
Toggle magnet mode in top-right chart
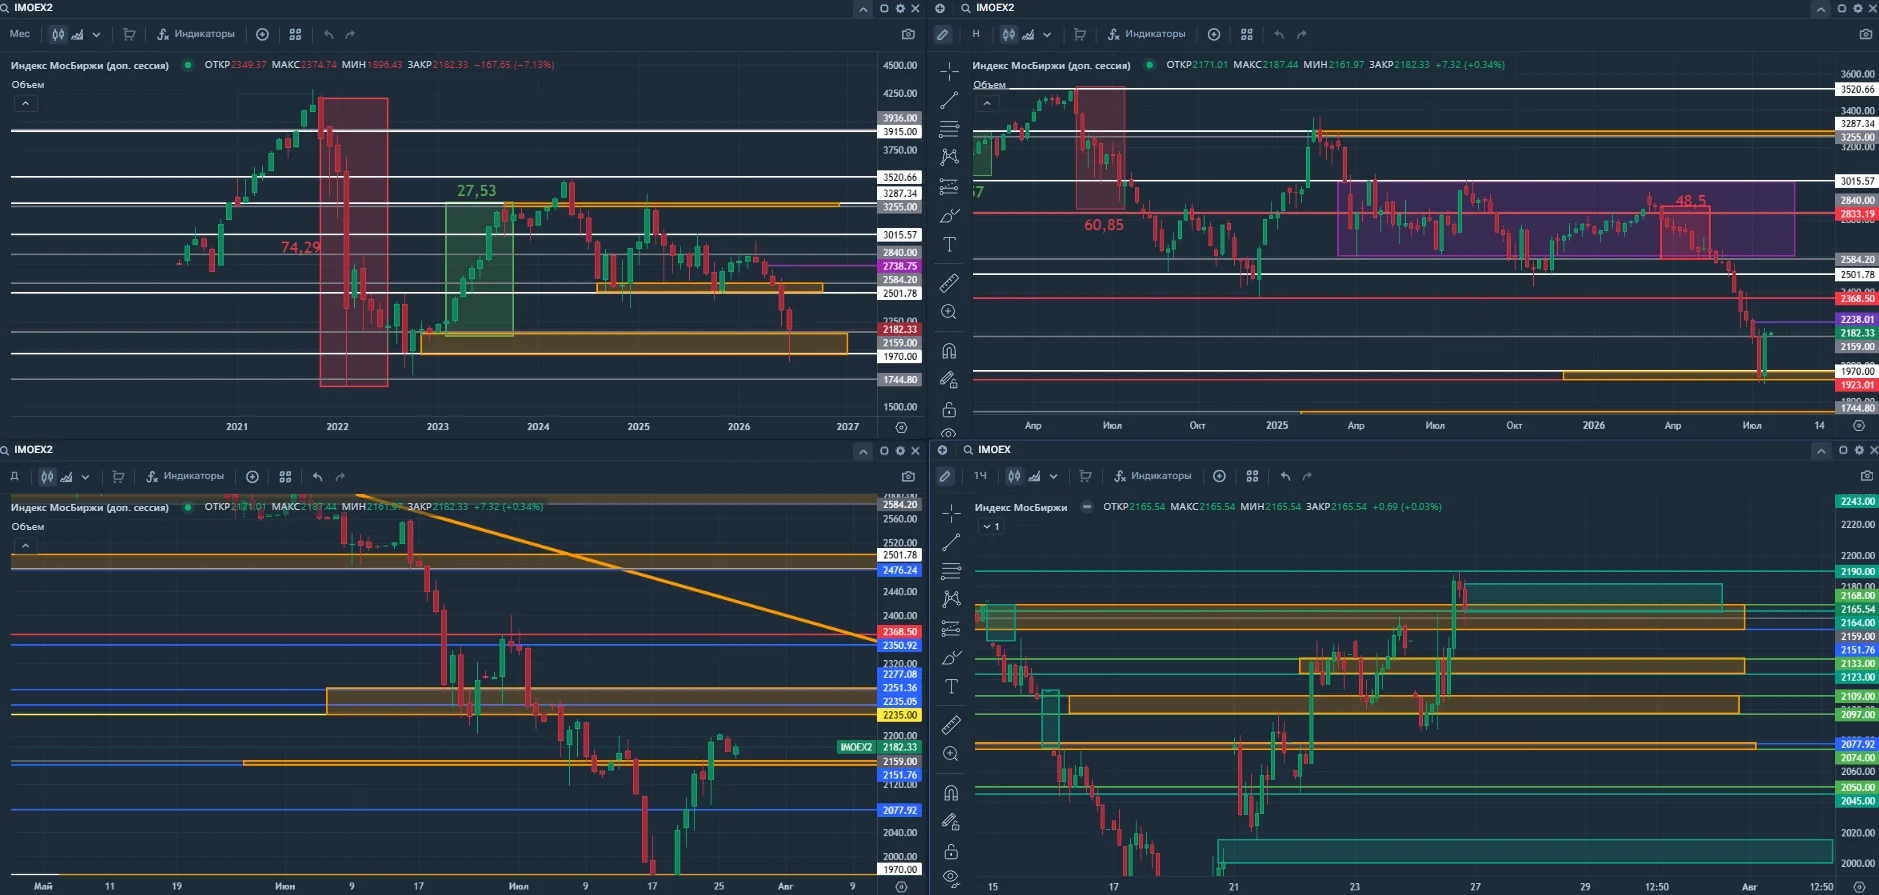pos(950,351)
